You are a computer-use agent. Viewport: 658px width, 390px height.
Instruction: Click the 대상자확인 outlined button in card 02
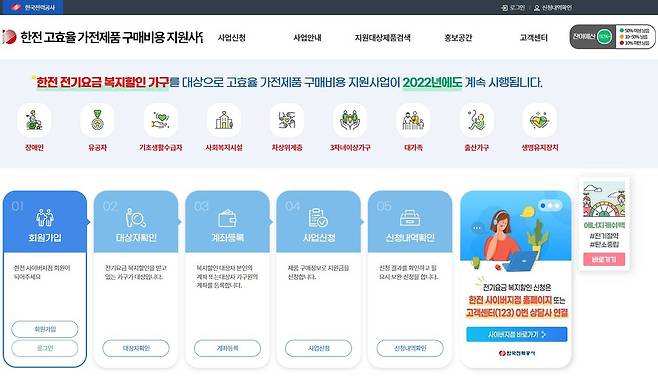136,348
